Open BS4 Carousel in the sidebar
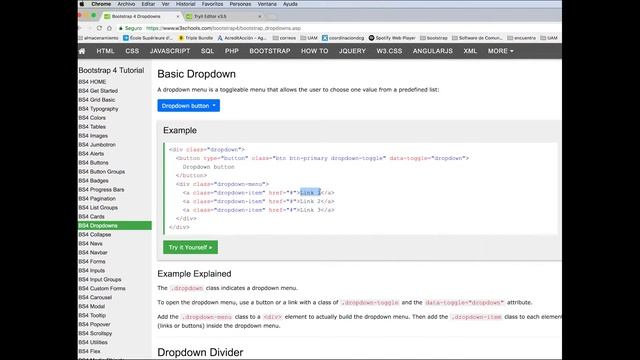The height and width of the screenshot is (360, 640). point(95,297)
